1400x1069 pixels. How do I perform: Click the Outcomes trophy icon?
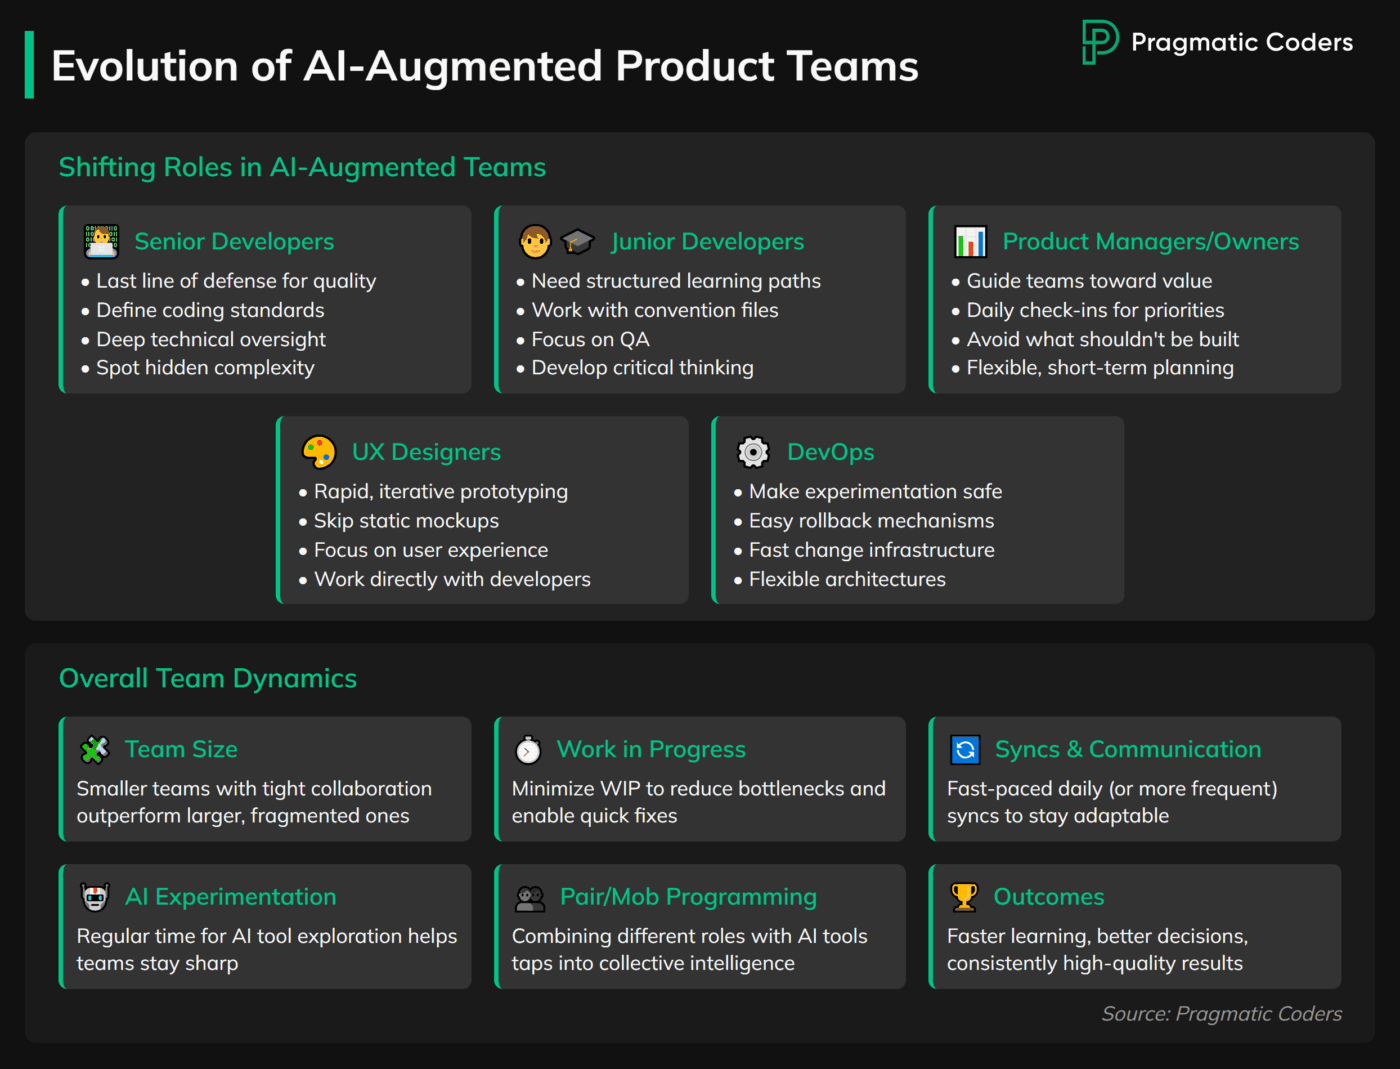click(964, 897)
